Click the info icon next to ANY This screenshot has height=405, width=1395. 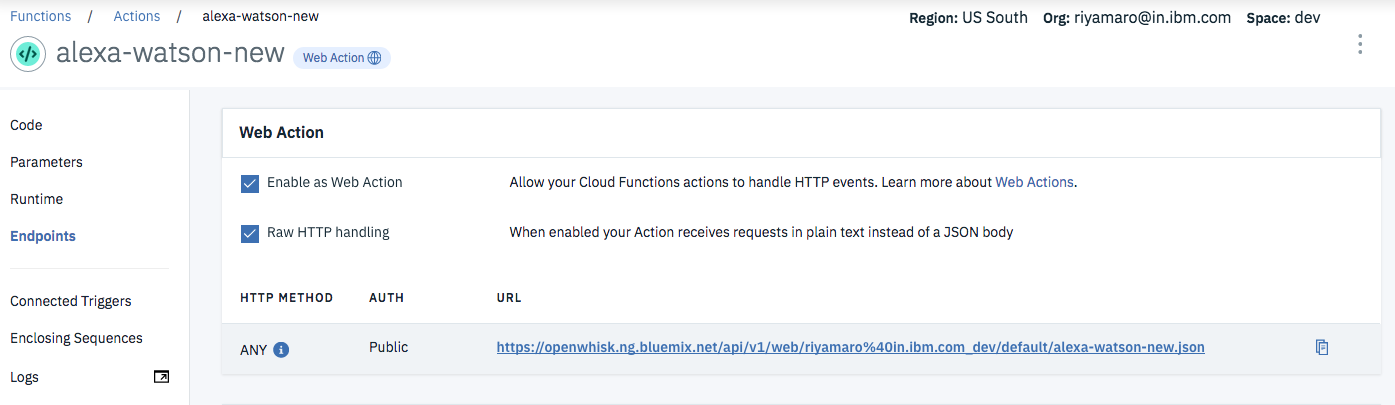click(281, 350)
